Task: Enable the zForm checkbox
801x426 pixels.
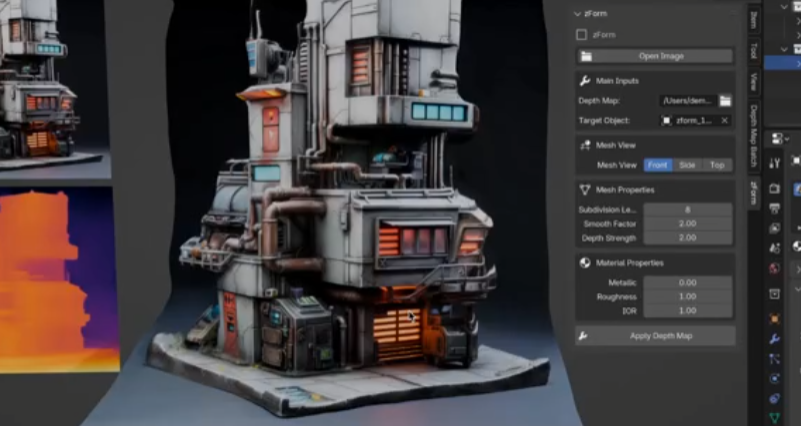Action: coord(582,34)
